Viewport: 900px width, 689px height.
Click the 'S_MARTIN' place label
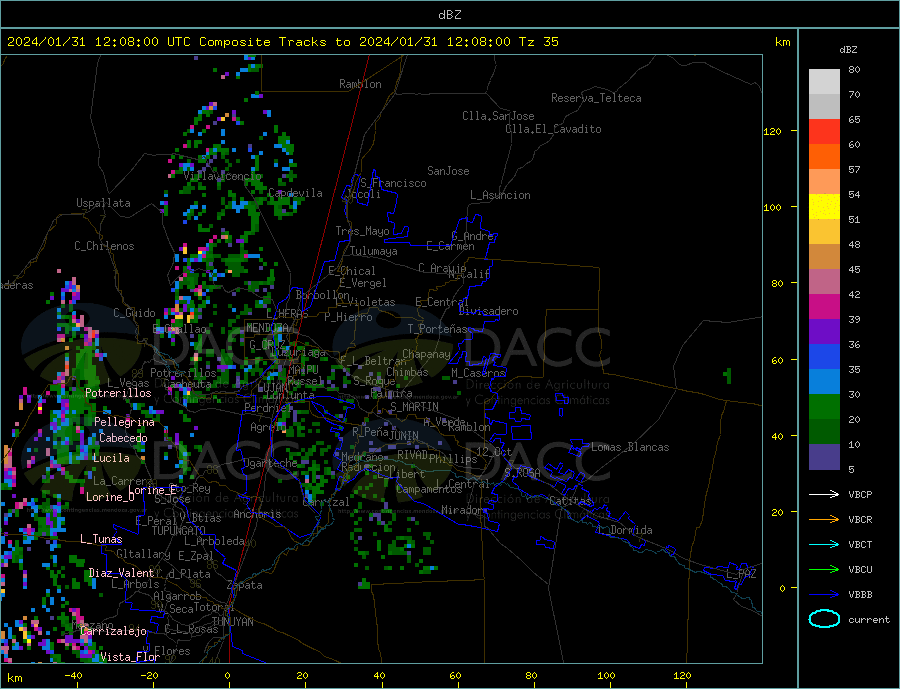(x=414, y=407)
